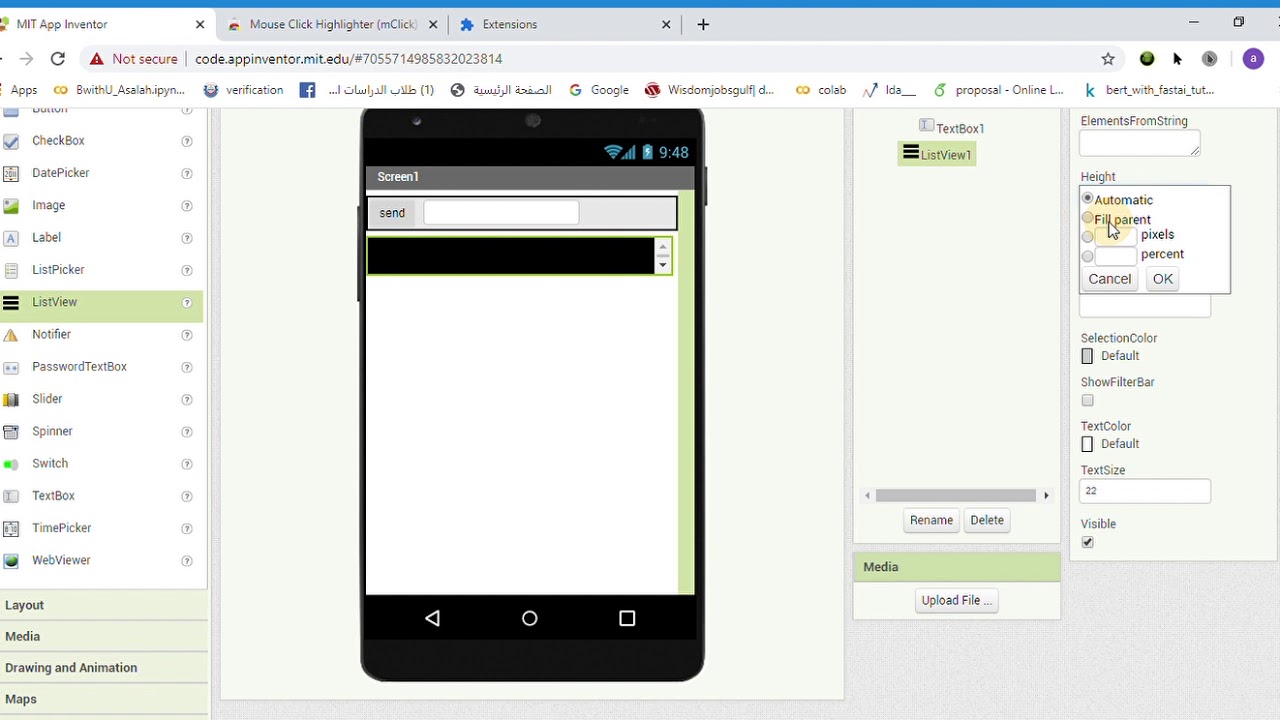This screenshot has width=1280, height=720.
Task: Click the Delete component button
Action: coord(987,520)
